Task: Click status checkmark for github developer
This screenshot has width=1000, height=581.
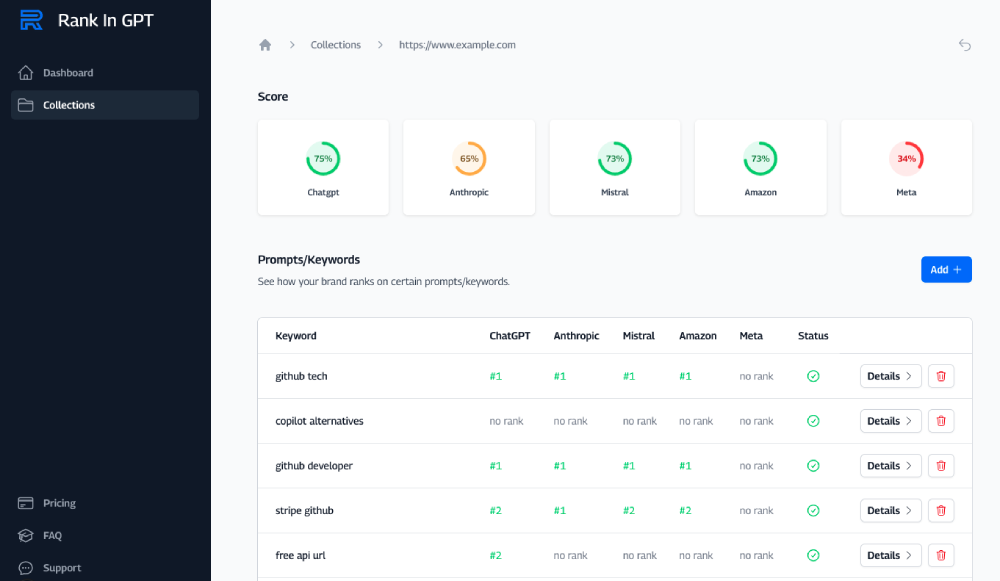Action: 813,466
